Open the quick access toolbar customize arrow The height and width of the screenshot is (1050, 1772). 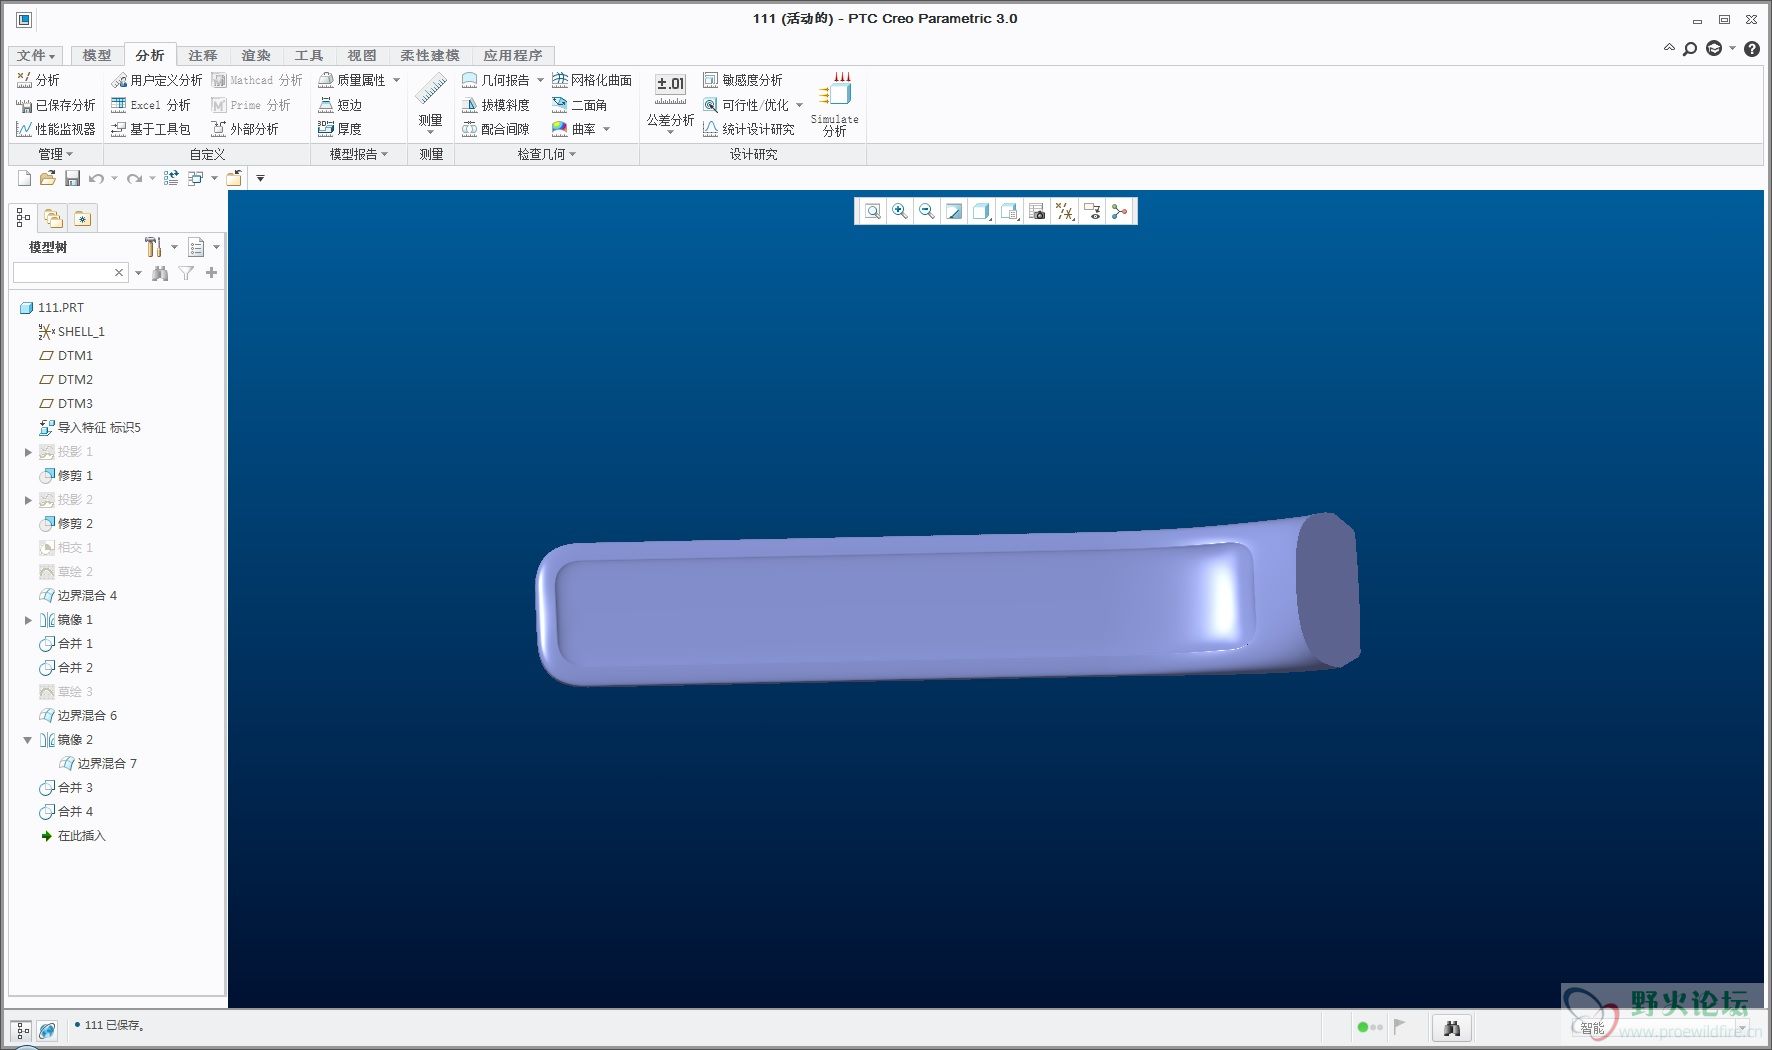coord(260,179)
